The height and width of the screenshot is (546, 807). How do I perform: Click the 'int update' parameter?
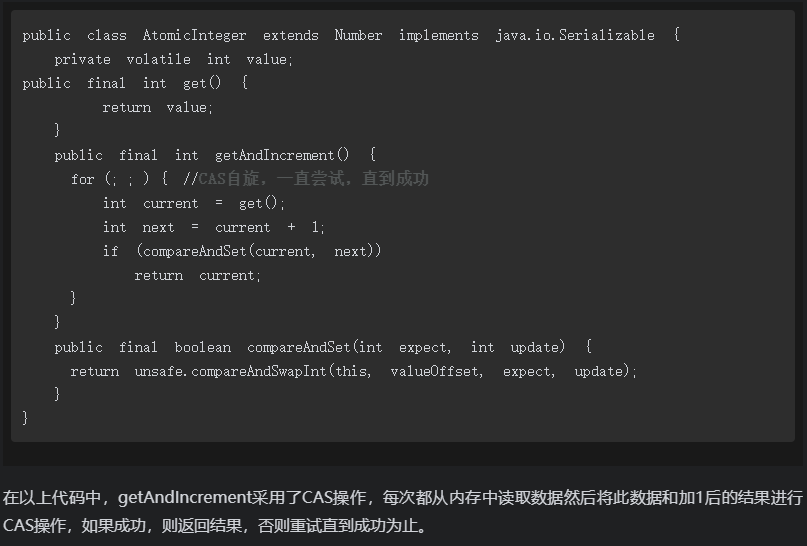coord(518,347)
